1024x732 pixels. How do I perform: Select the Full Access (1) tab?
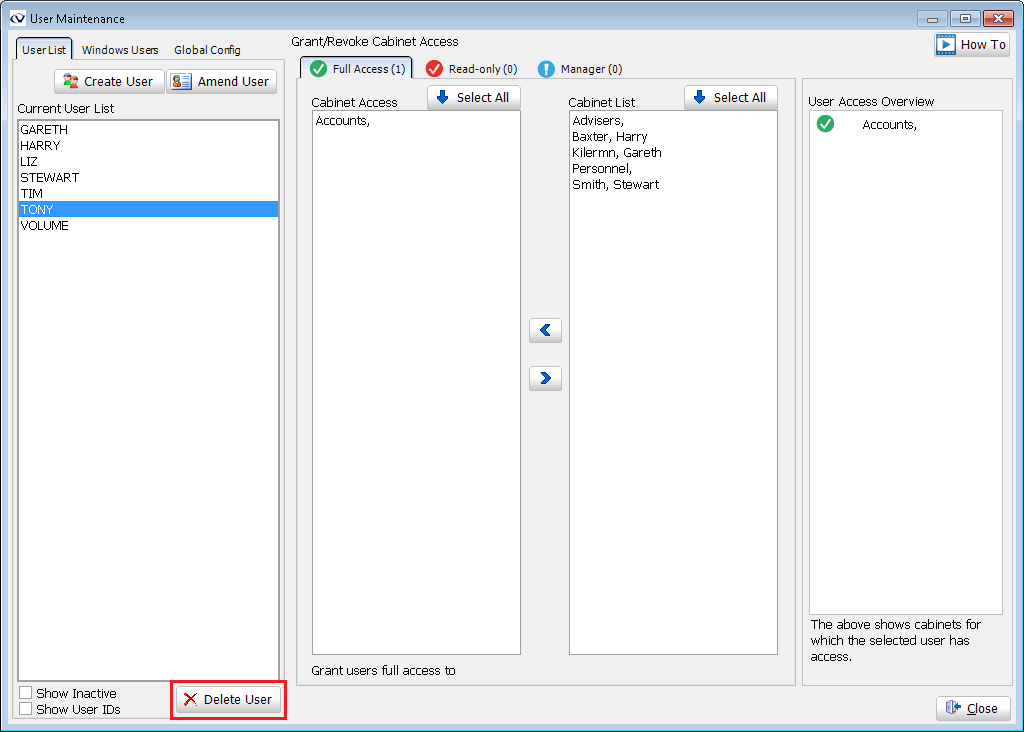point(357,69)
